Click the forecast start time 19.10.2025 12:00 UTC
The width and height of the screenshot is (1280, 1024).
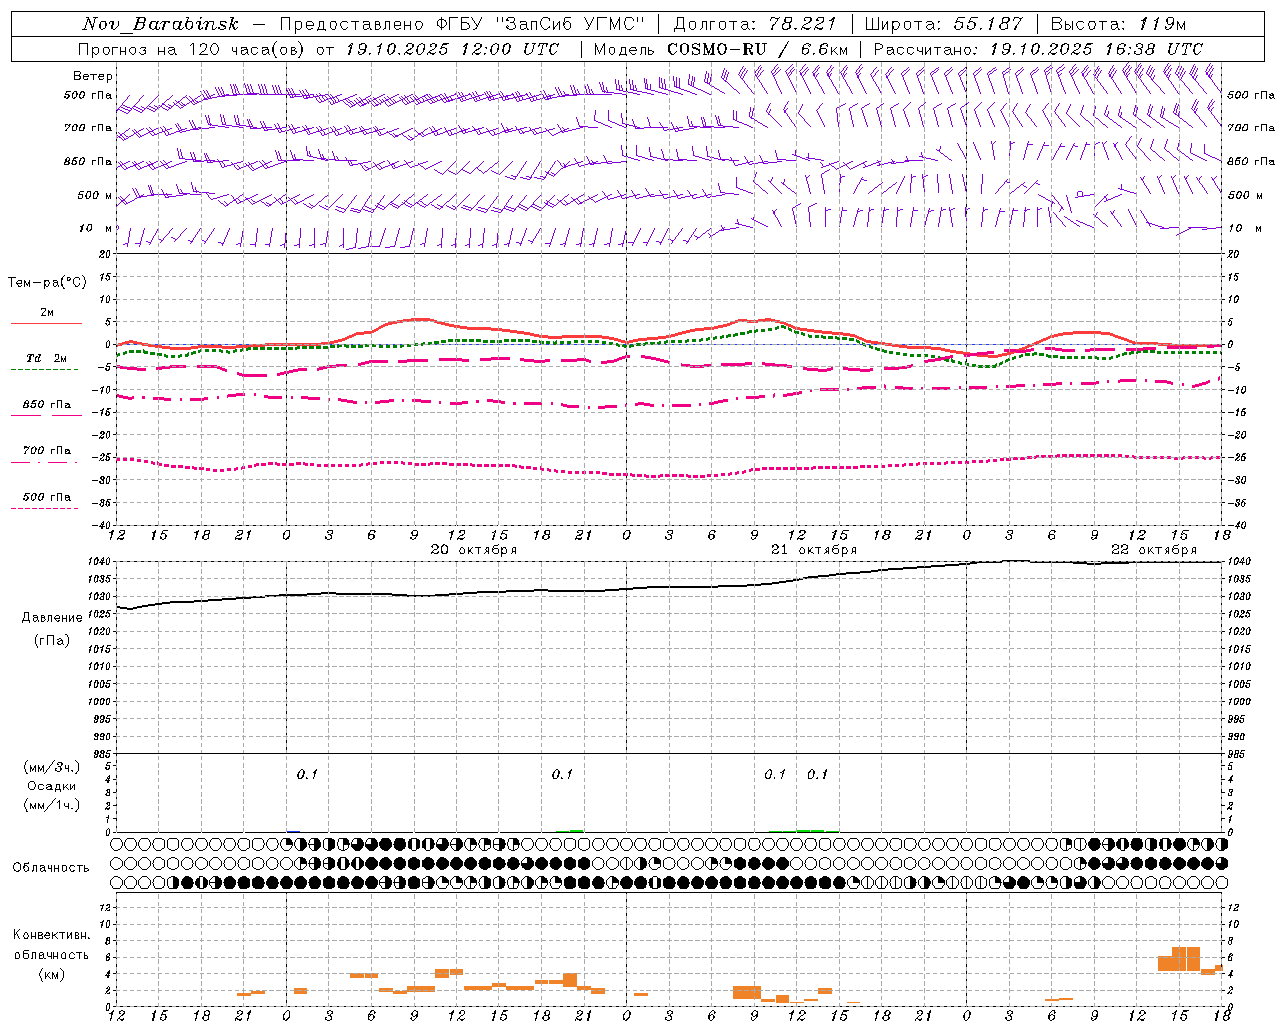coord(452,49)
